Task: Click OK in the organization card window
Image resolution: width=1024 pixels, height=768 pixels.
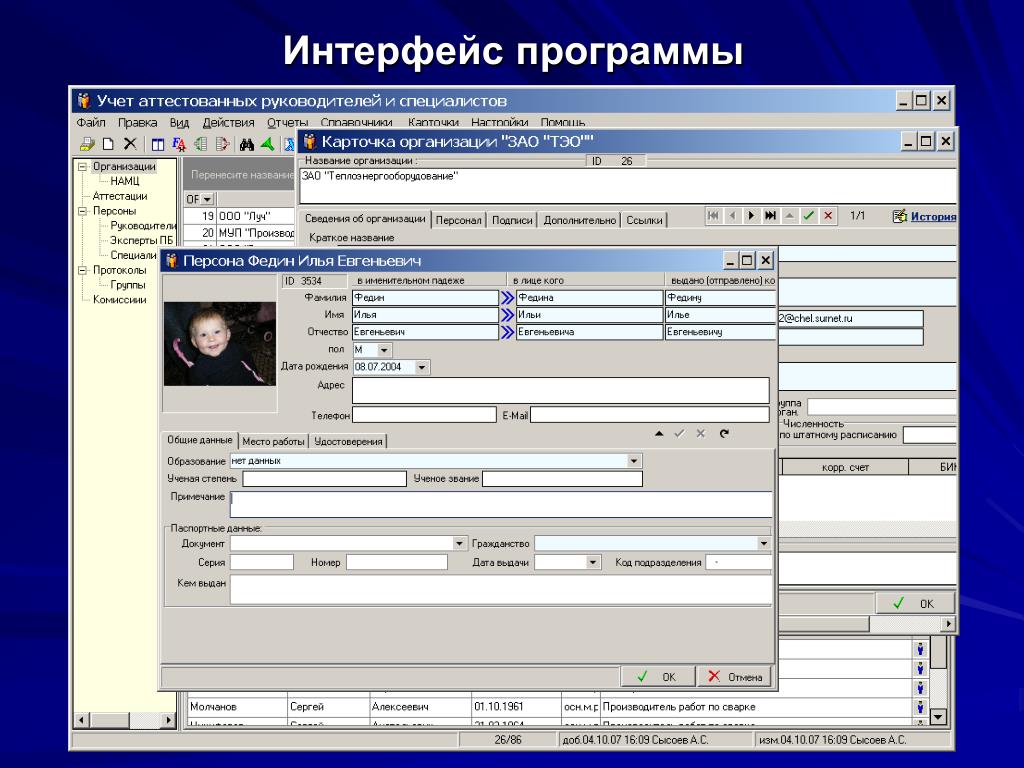Action: pos(914,603)
